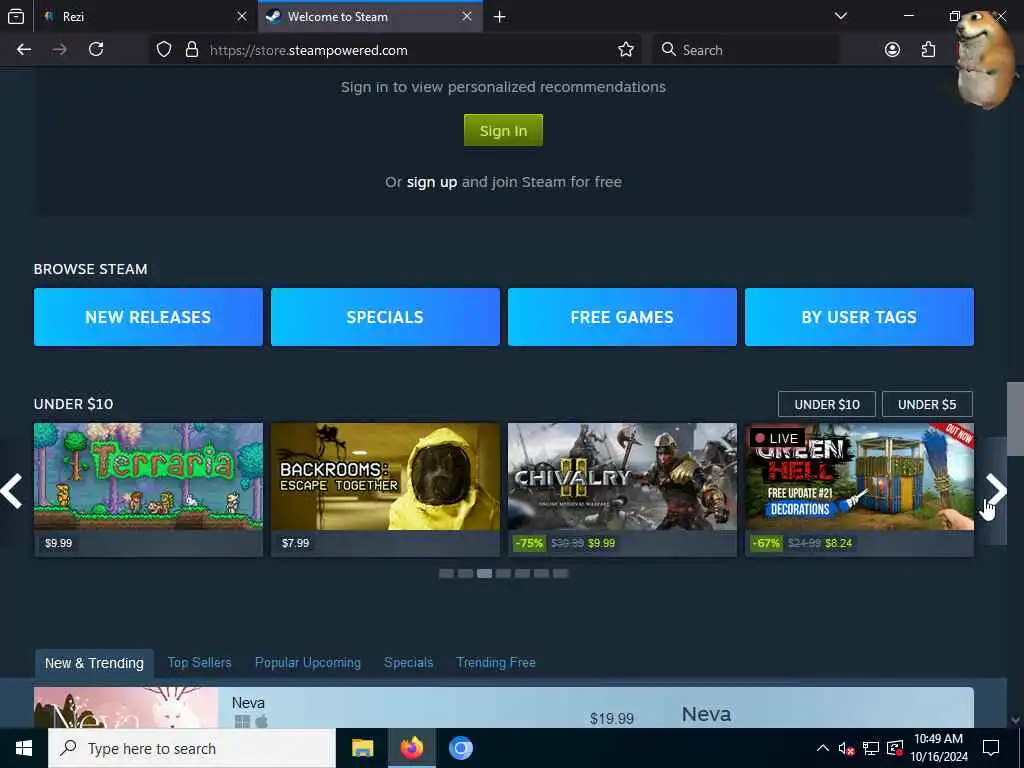Follow the sign up link
The image size is (1024, 768).
tap(432, 182)
